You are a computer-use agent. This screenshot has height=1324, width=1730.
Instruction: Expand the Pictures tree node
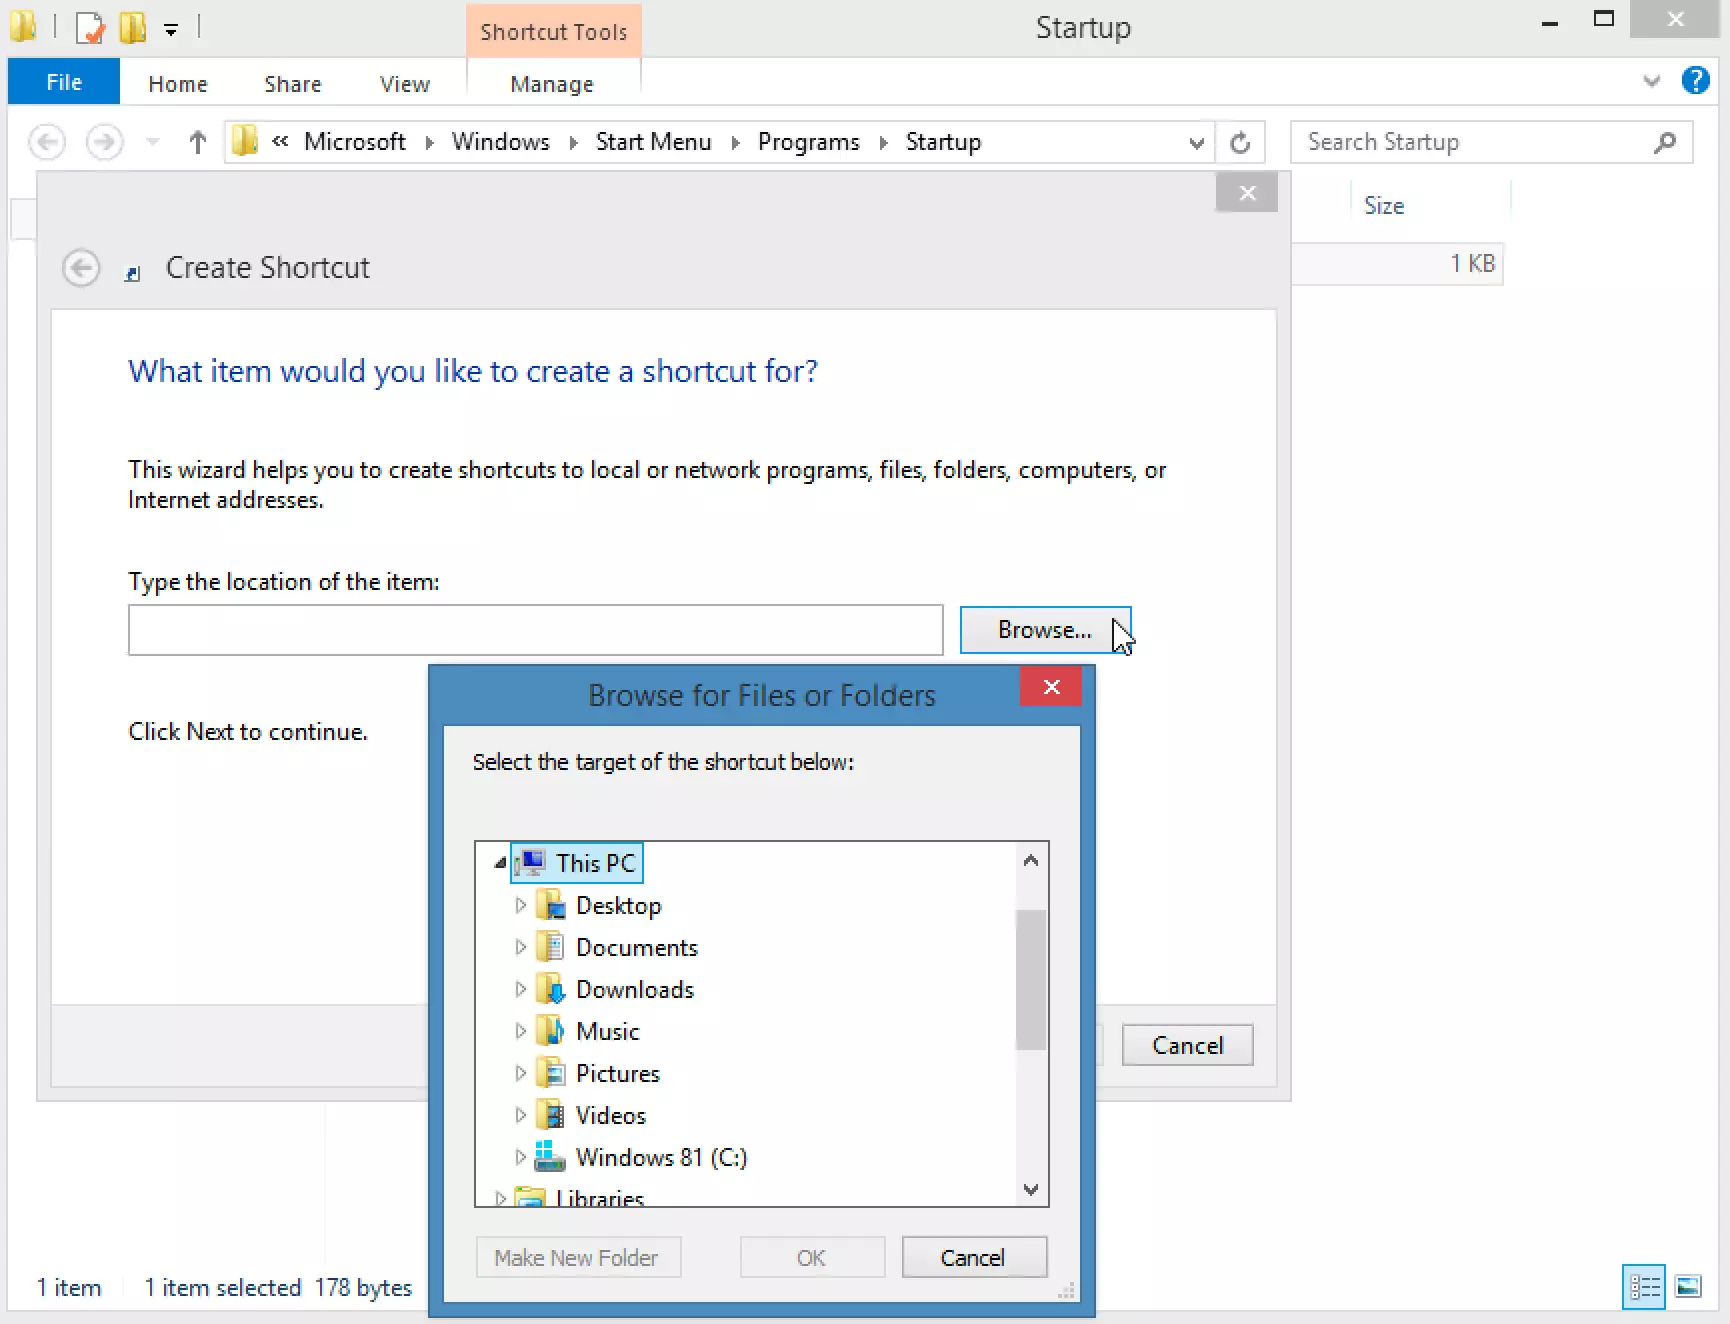[x=520, y=1073]
